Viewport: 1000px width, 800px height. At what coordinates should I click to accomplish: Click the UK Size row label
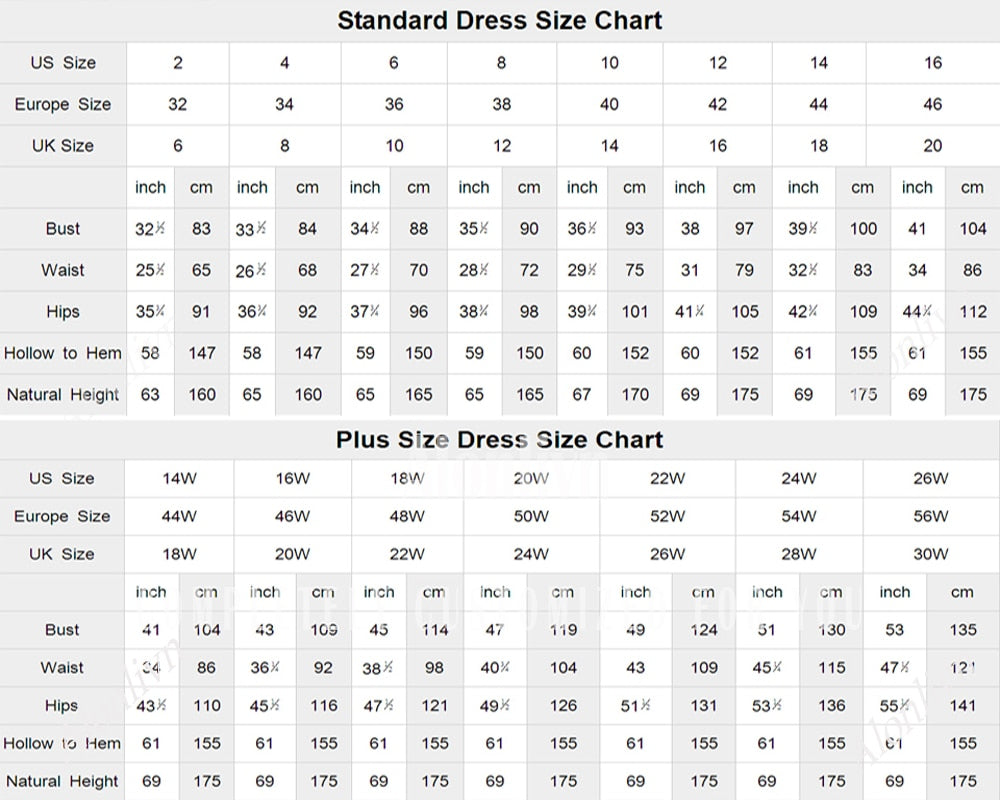[x=62, y=146]
